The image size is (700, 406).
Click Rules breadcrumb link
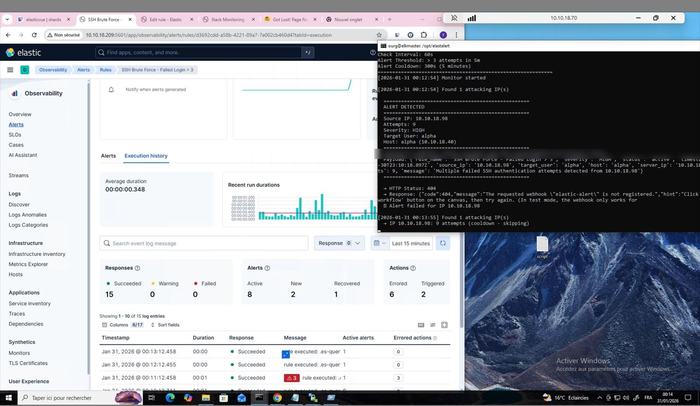[x=105, y=70]
